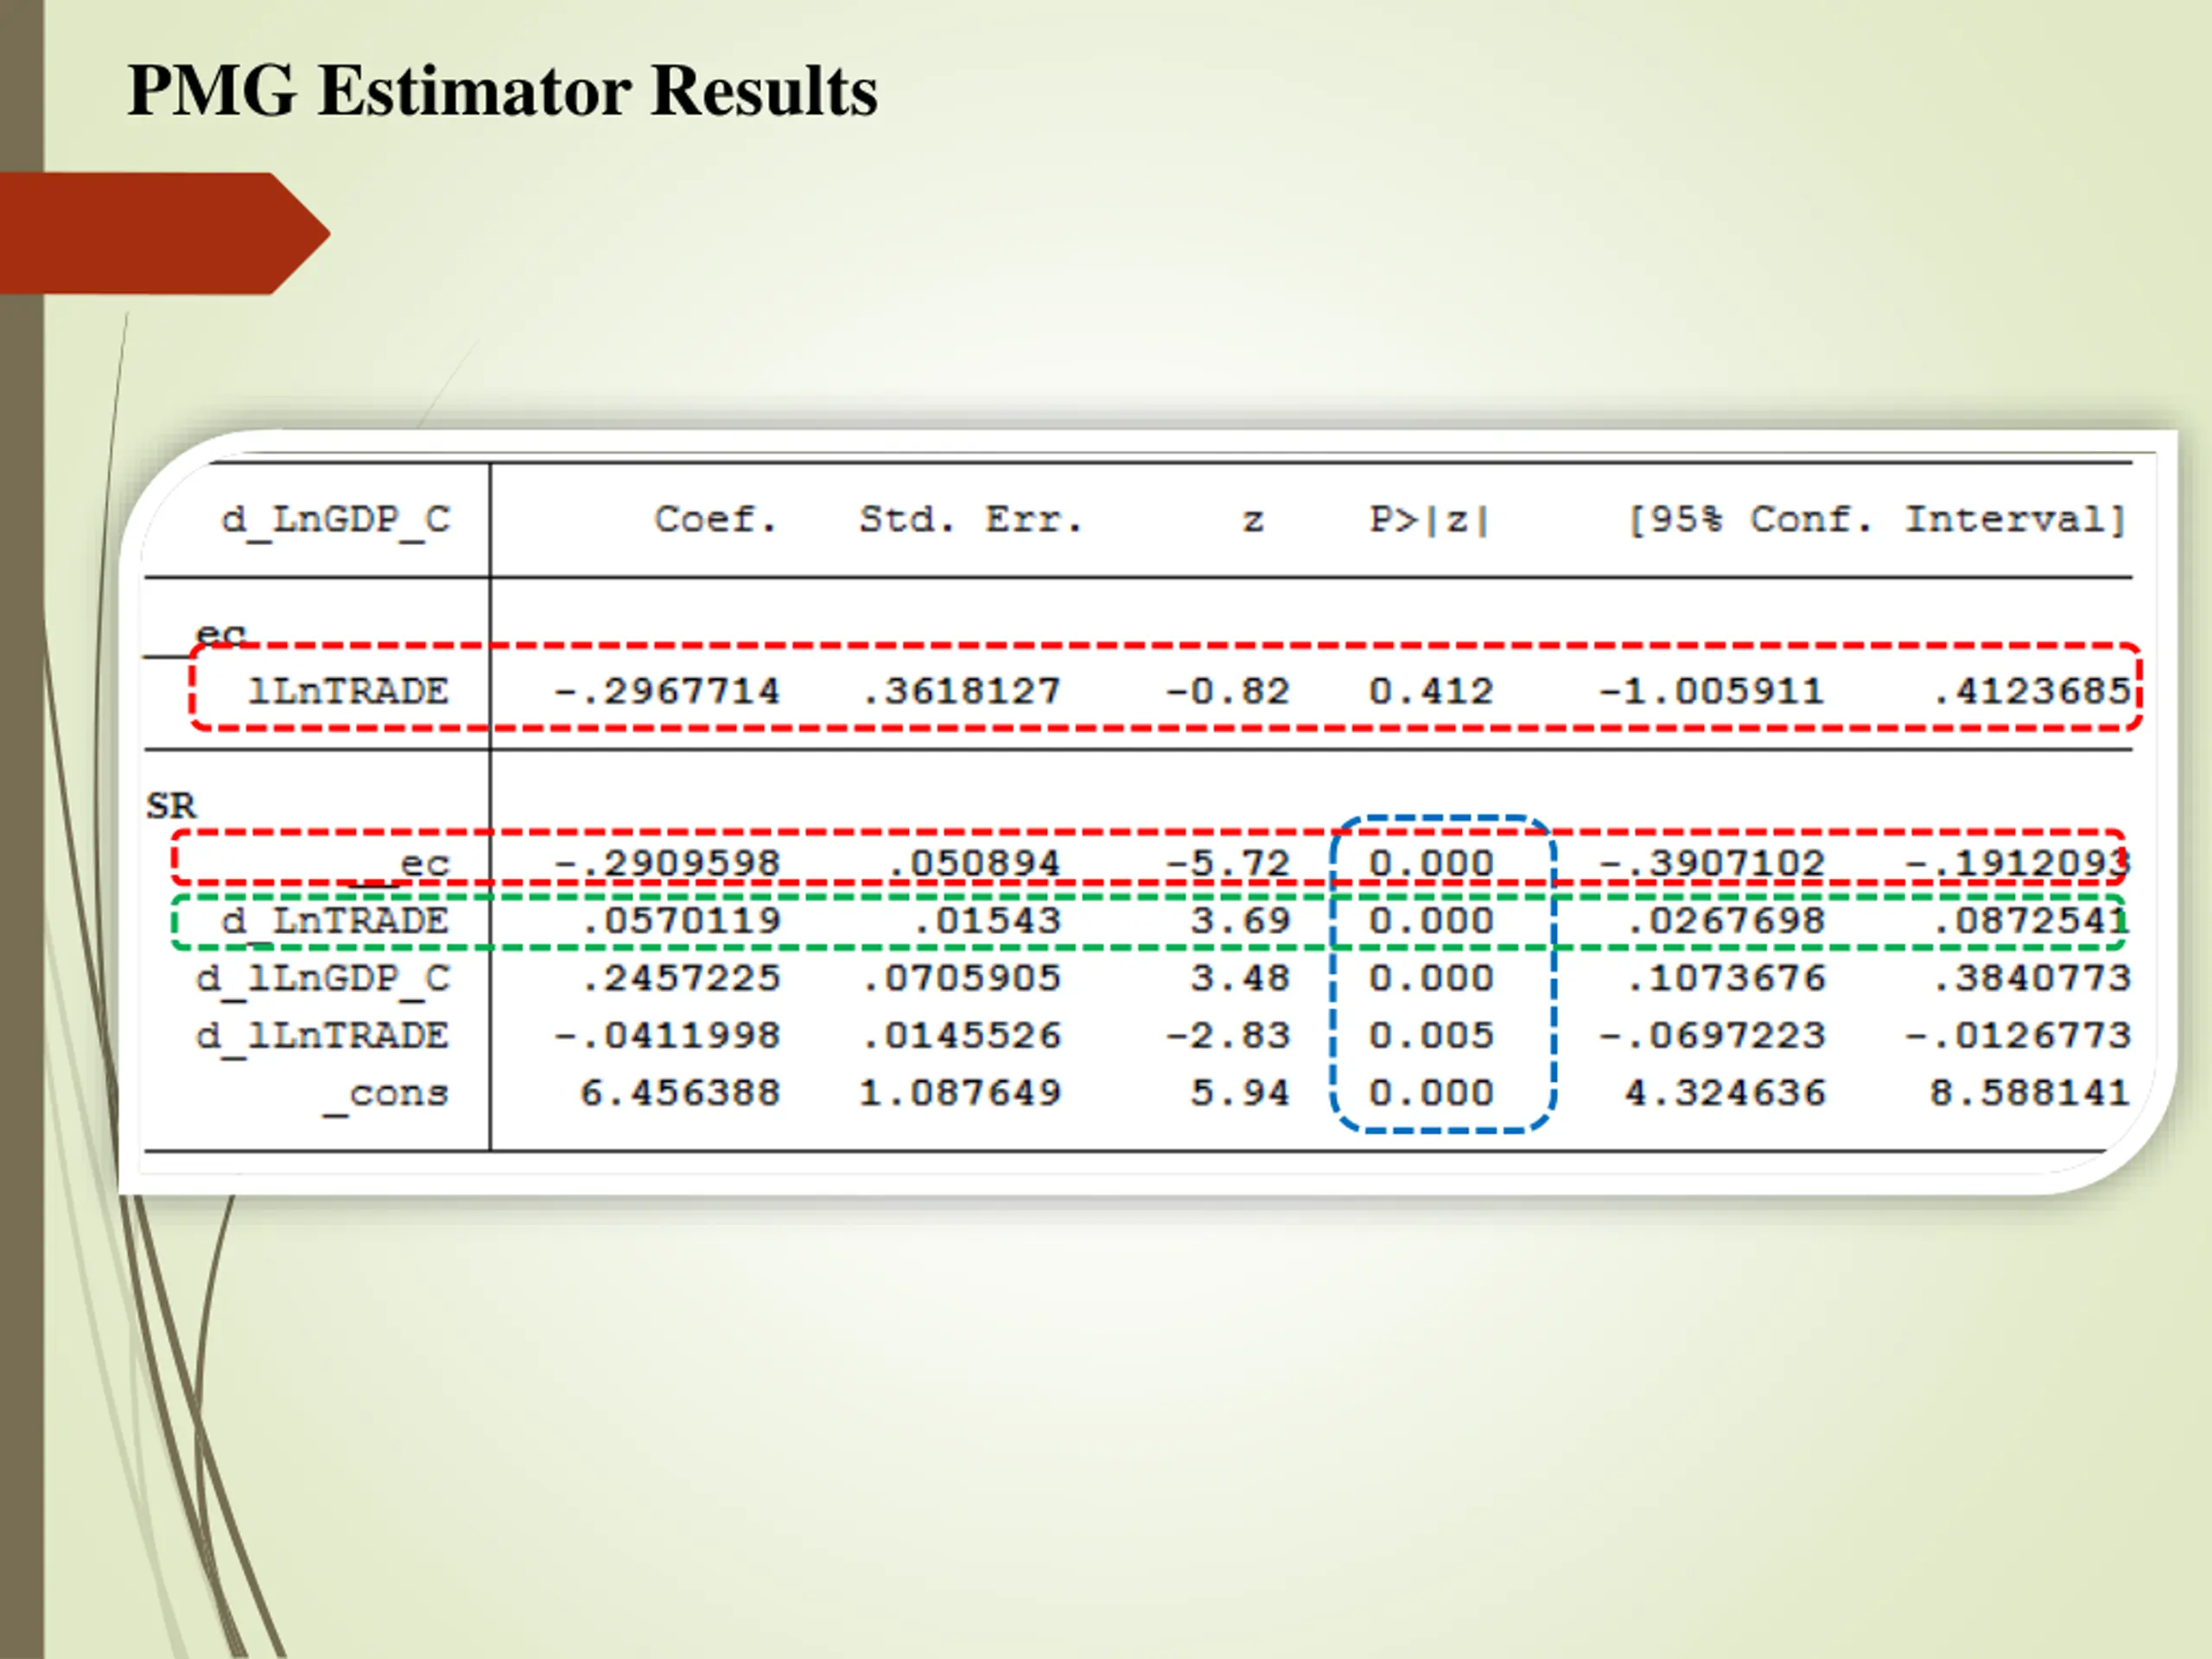
Task: Click the lower bound 4.324636
Action: [1726, 1093]
